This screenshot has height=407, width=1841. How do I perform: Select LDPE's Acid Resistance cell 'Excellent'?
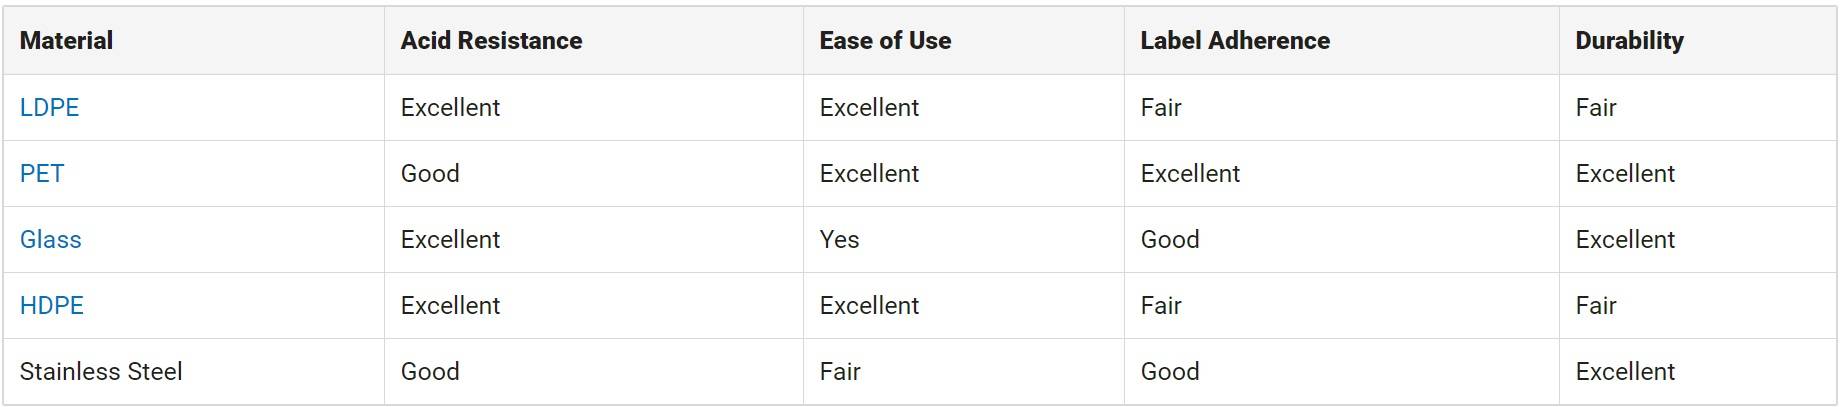click(x=450, y=107)
